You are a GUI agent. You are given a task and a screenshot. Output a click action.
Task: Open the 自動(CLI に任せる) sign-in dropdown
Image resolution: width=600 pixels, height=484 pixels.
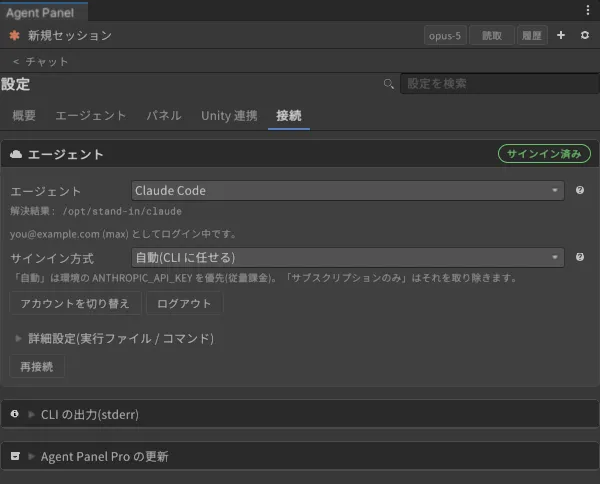pos(347,257)
